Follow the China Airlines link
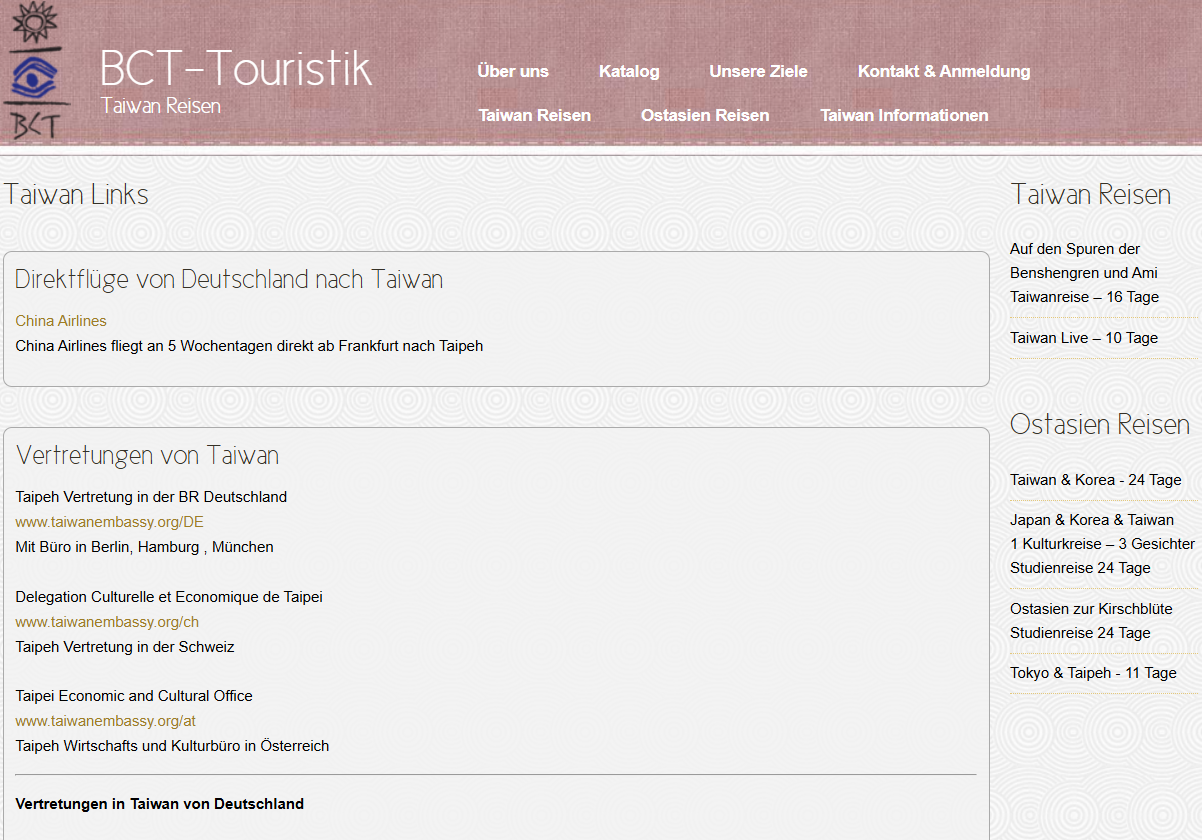 (x=61, y=321)
